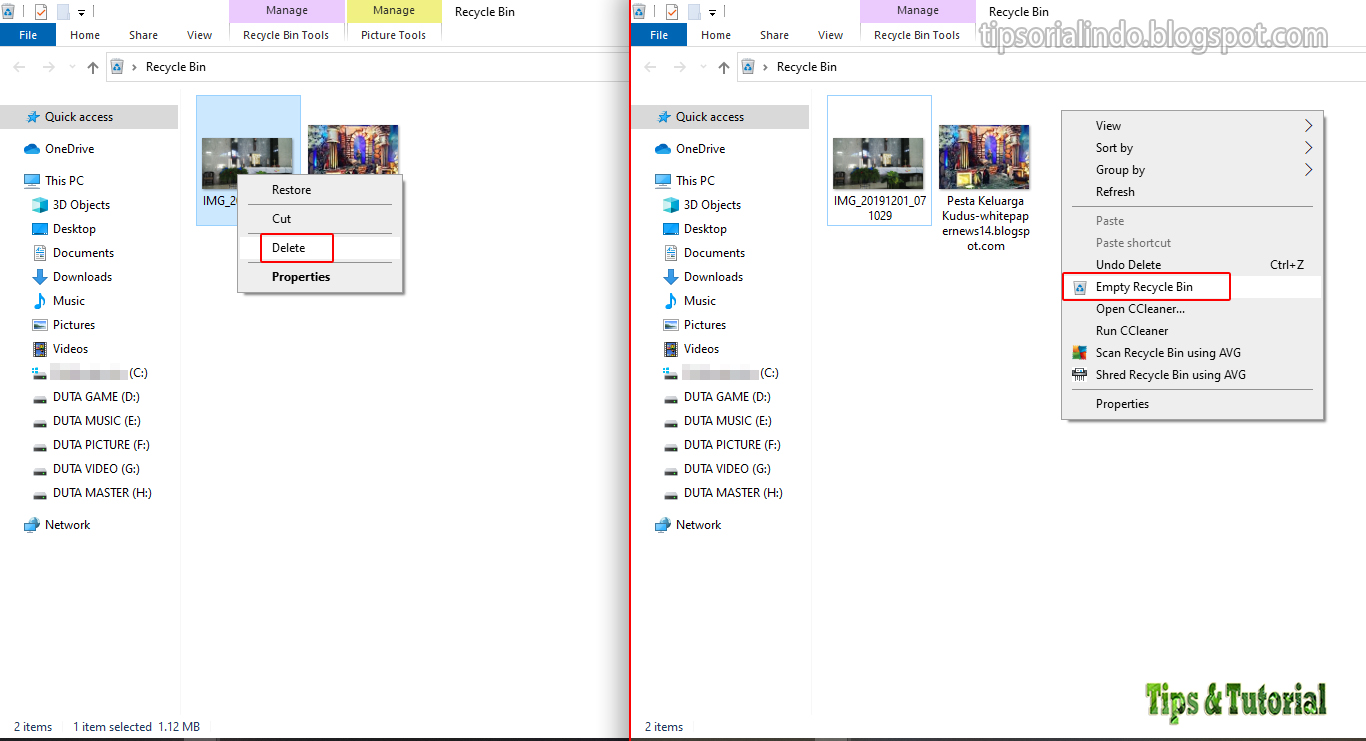The image size is (1366, 741).
Task: Expand the Sort by submenu arrow
Action: (x=1309, y=147)
